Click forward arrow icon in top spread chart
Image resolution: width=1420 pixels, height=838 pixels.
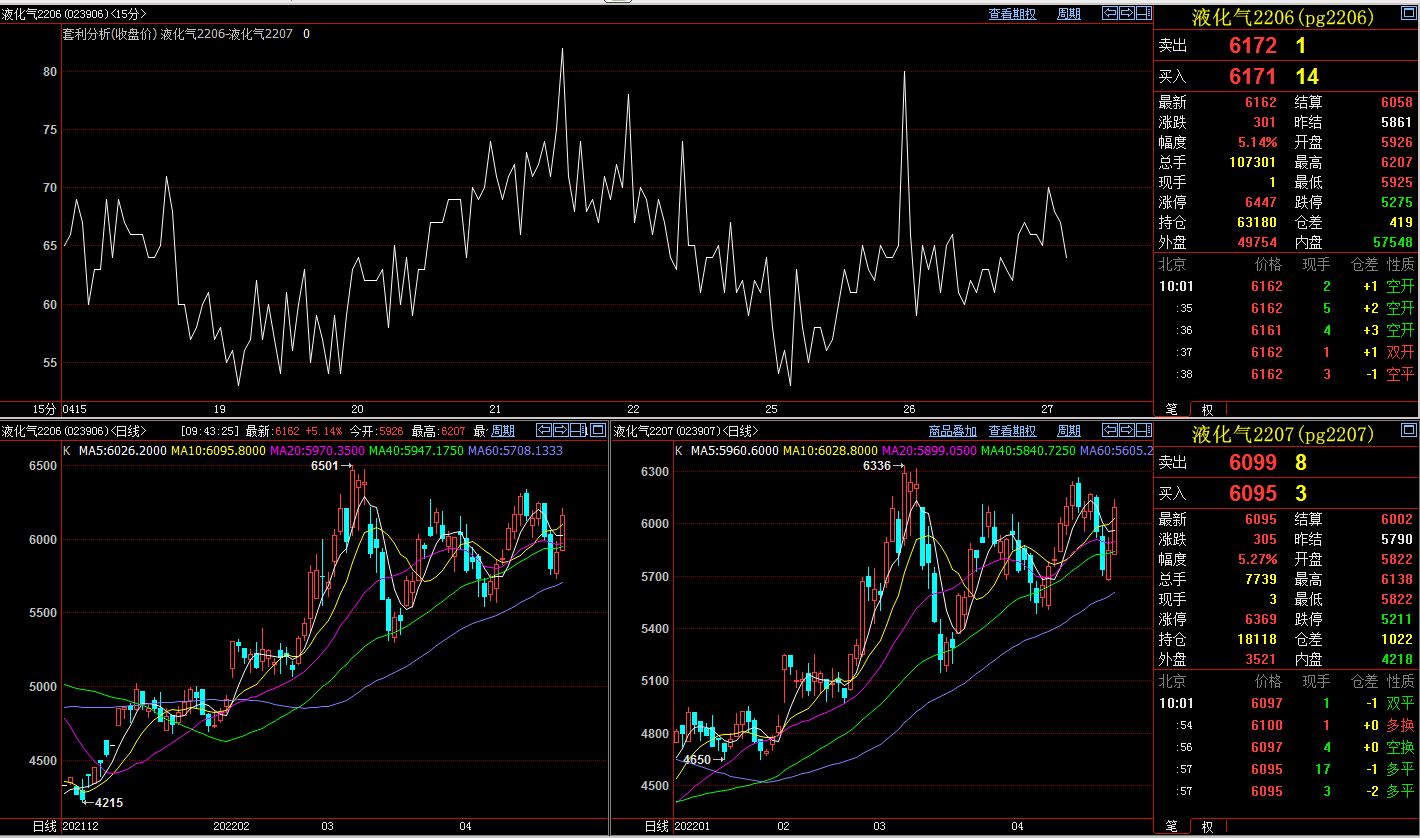[x=1127, y=13]
